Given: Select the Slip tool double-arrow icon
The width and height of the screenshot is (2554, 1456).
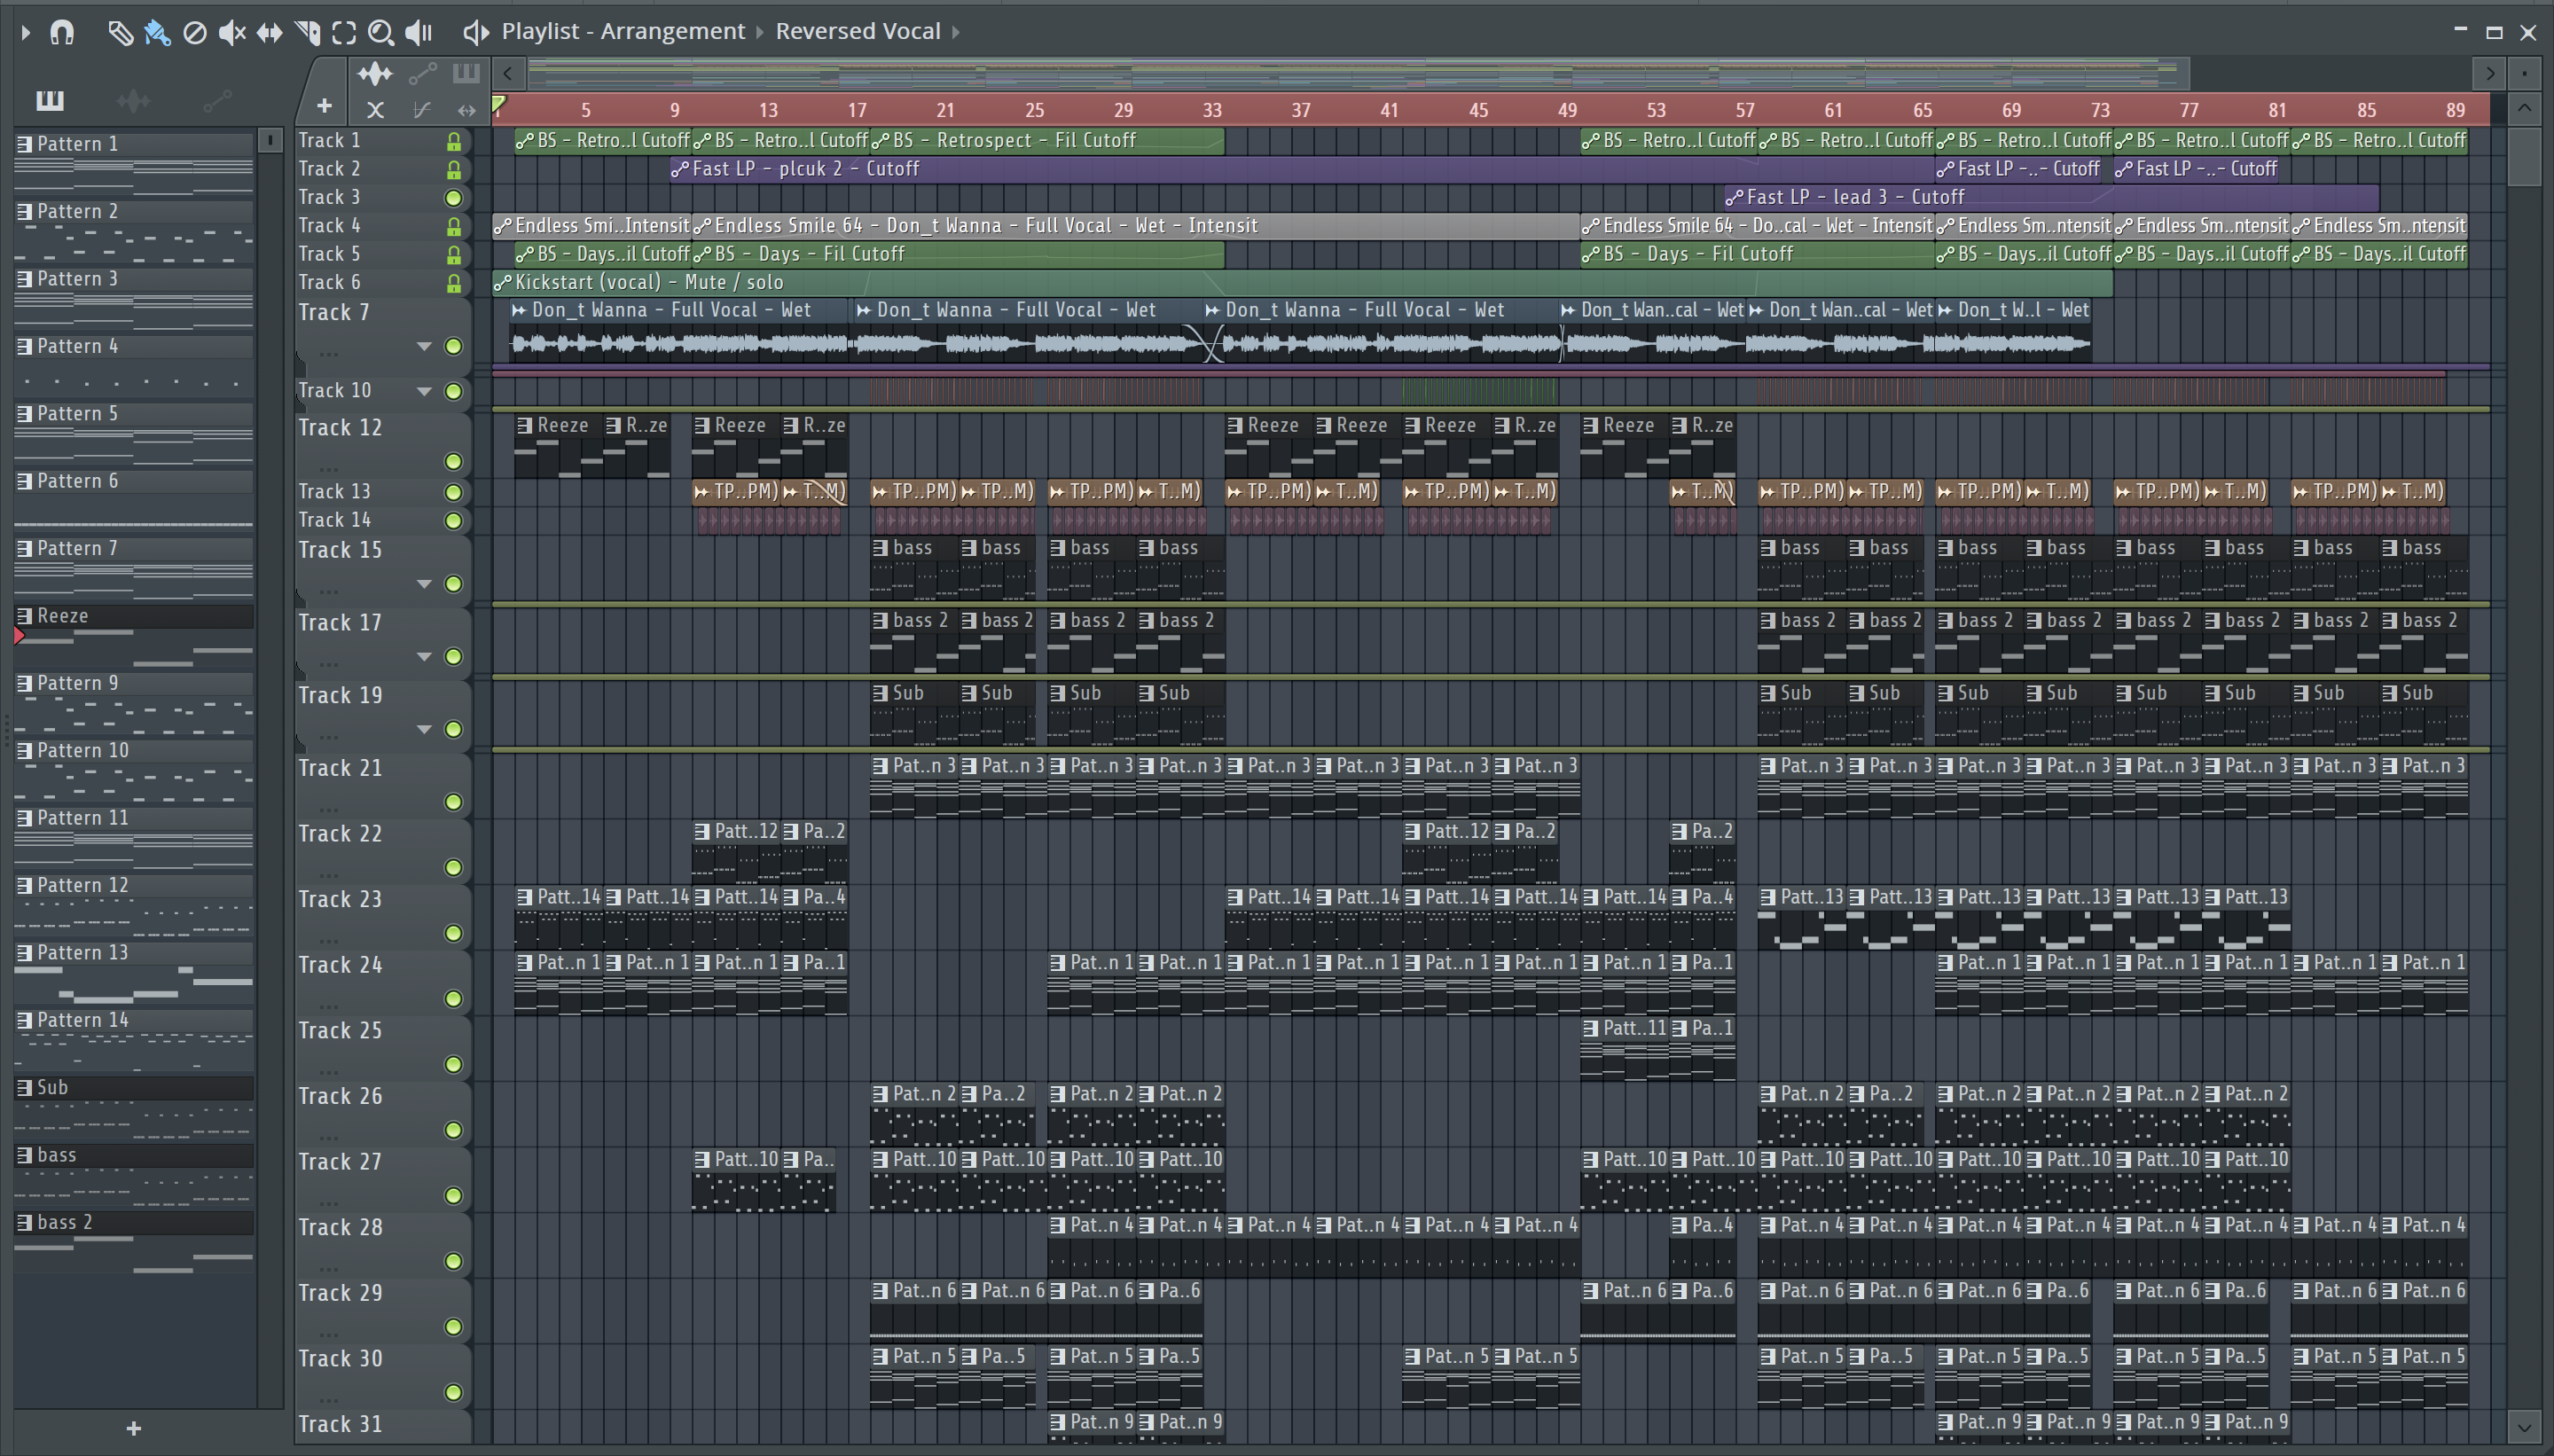Looking at the screenshot, I should 269,33.
